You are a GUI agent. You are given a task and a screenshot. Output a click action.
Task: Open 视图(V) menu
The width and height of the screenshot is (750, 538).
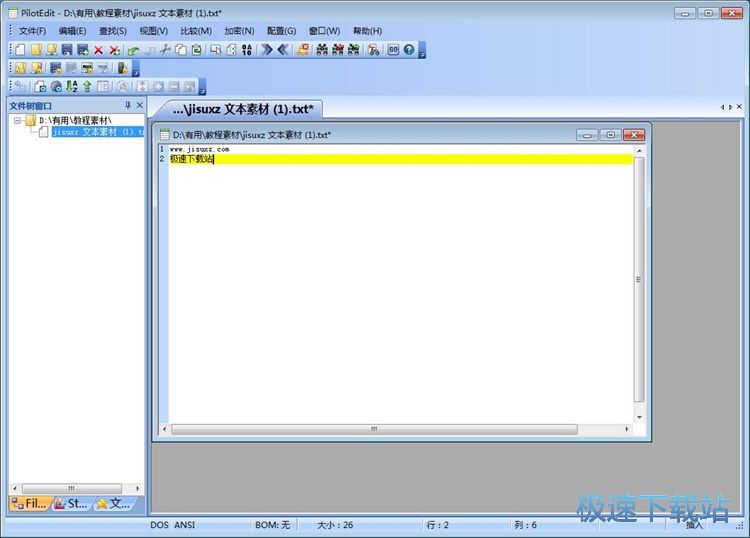click(x=154, y=31)
